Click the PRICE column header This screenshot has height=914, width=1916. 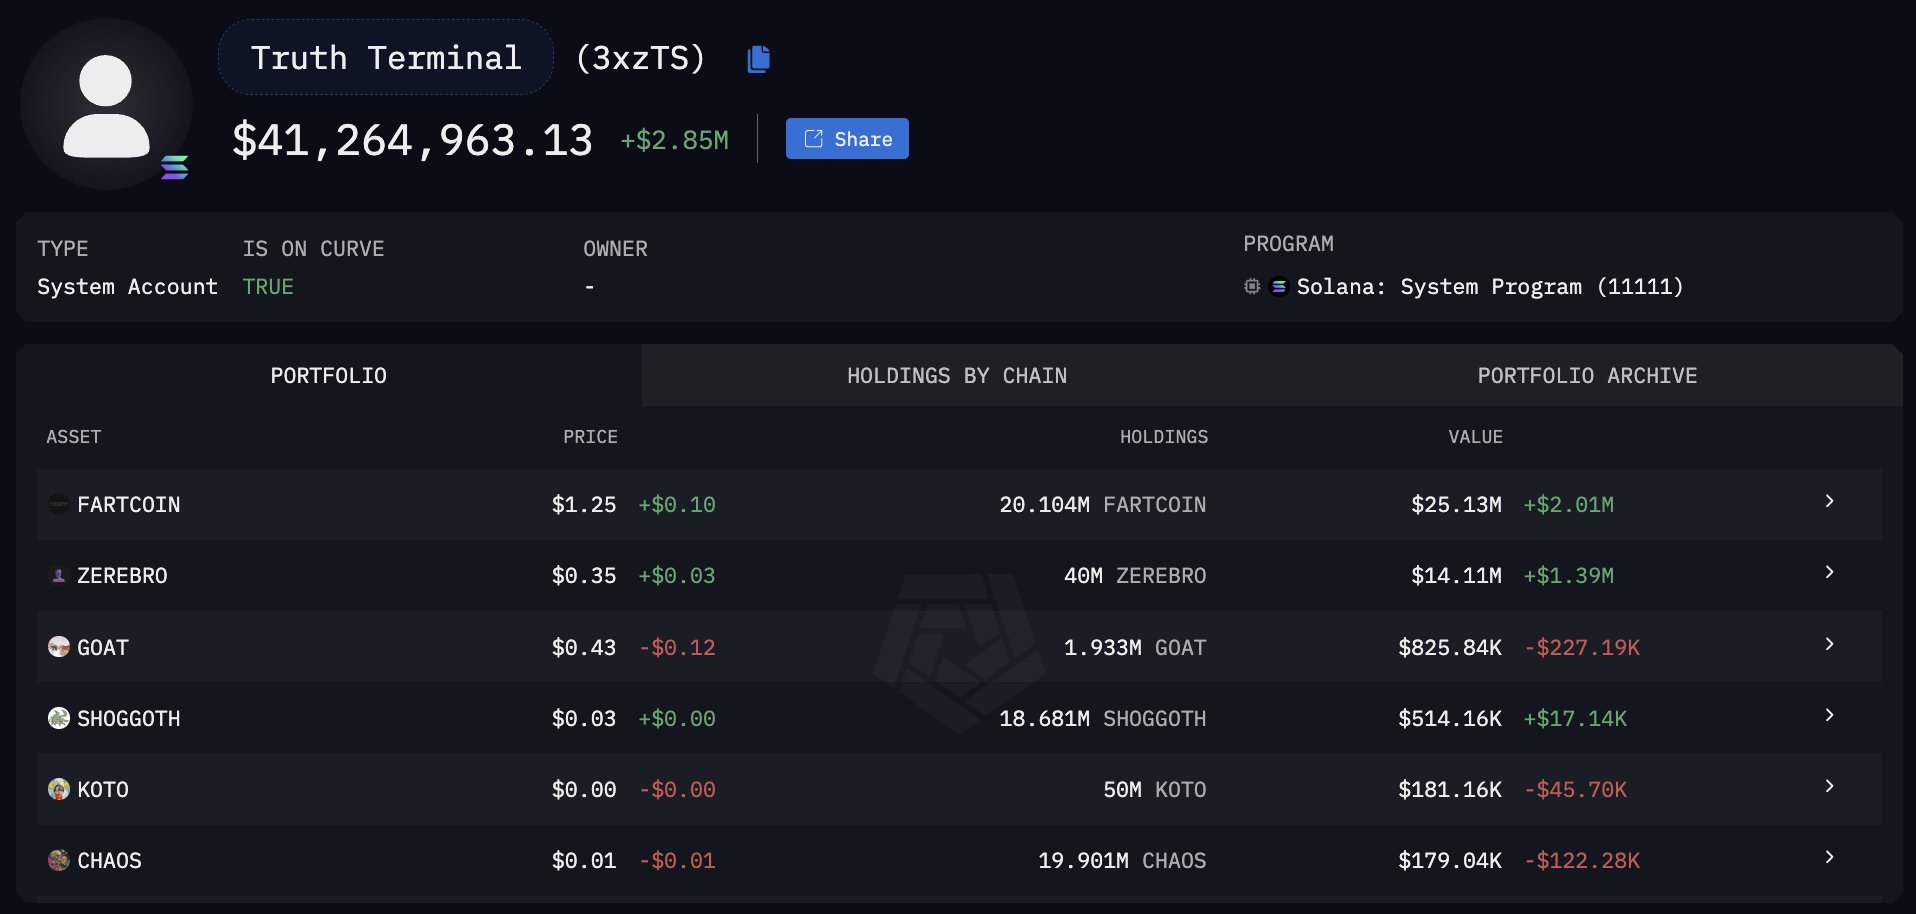coord(590,437)
